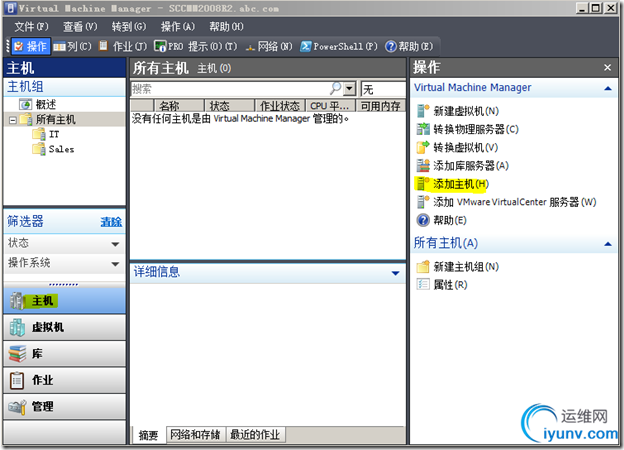Open the 帮助(H) menu

click(226, 27)
